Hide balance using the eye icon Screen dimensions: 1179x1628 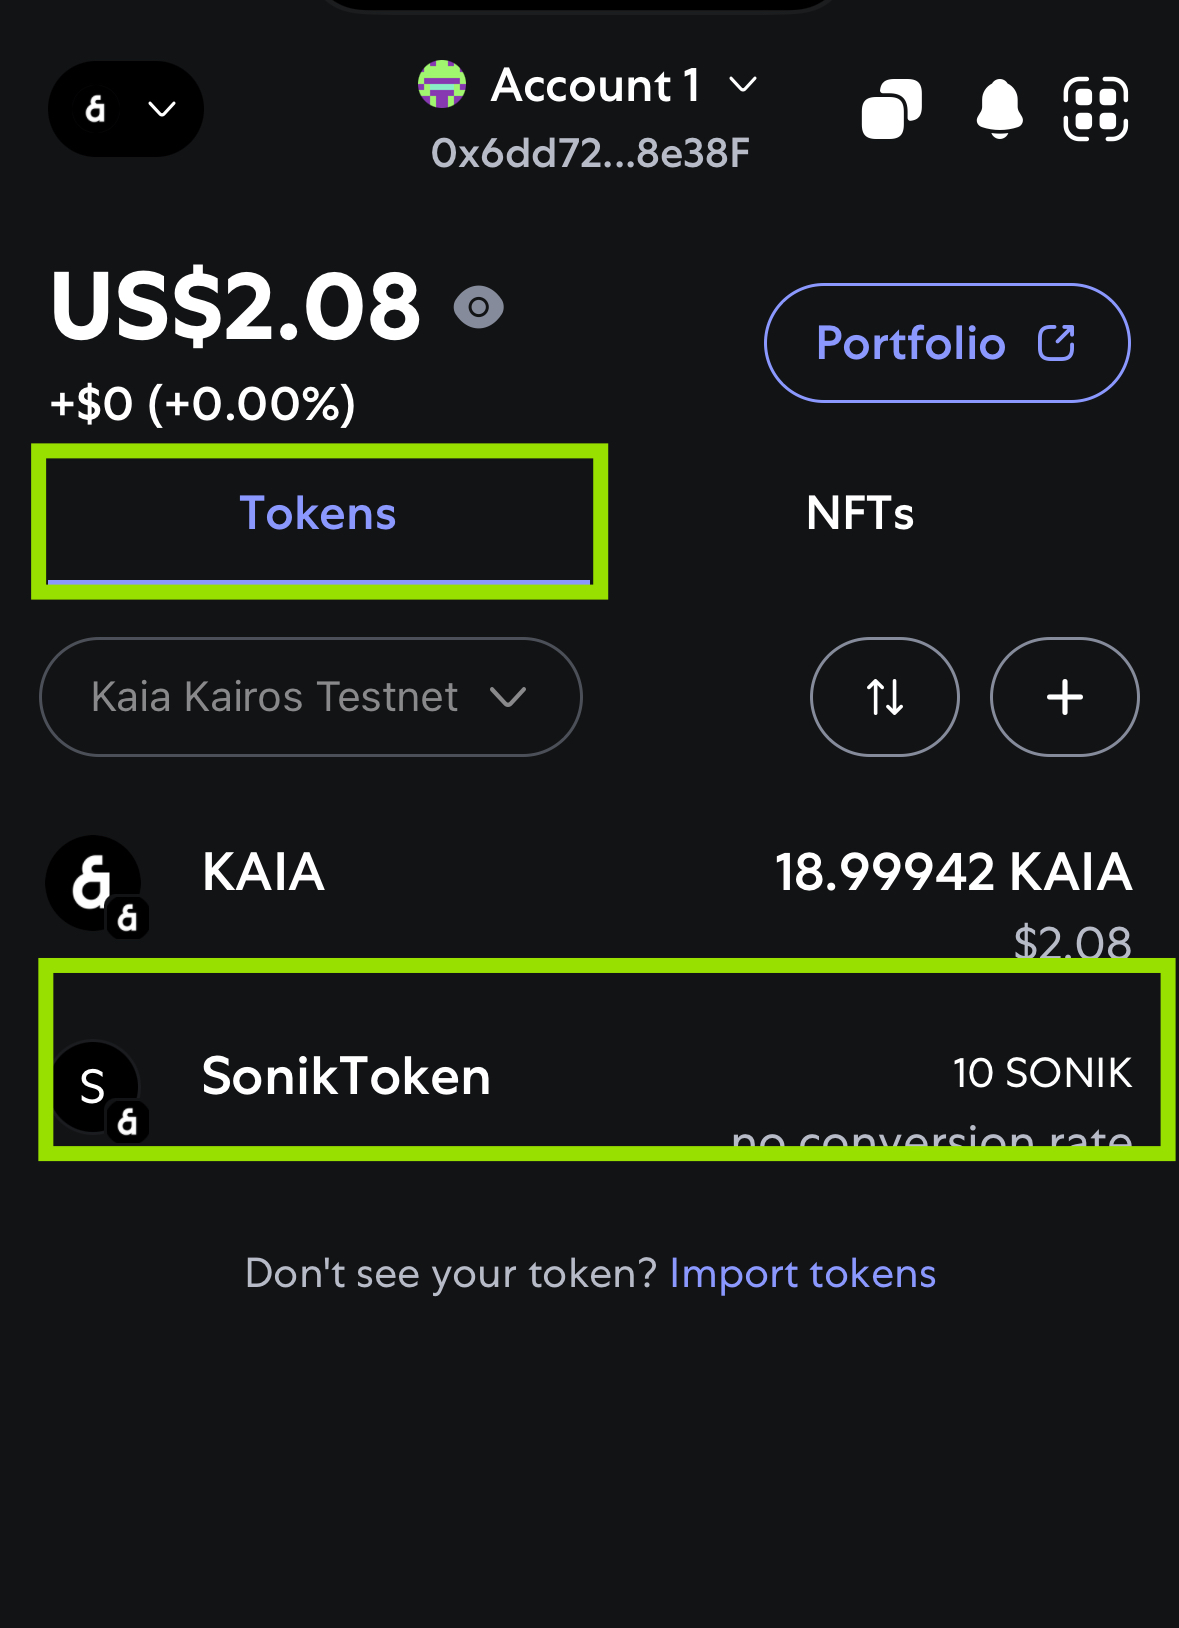click(x=478, y=307)
